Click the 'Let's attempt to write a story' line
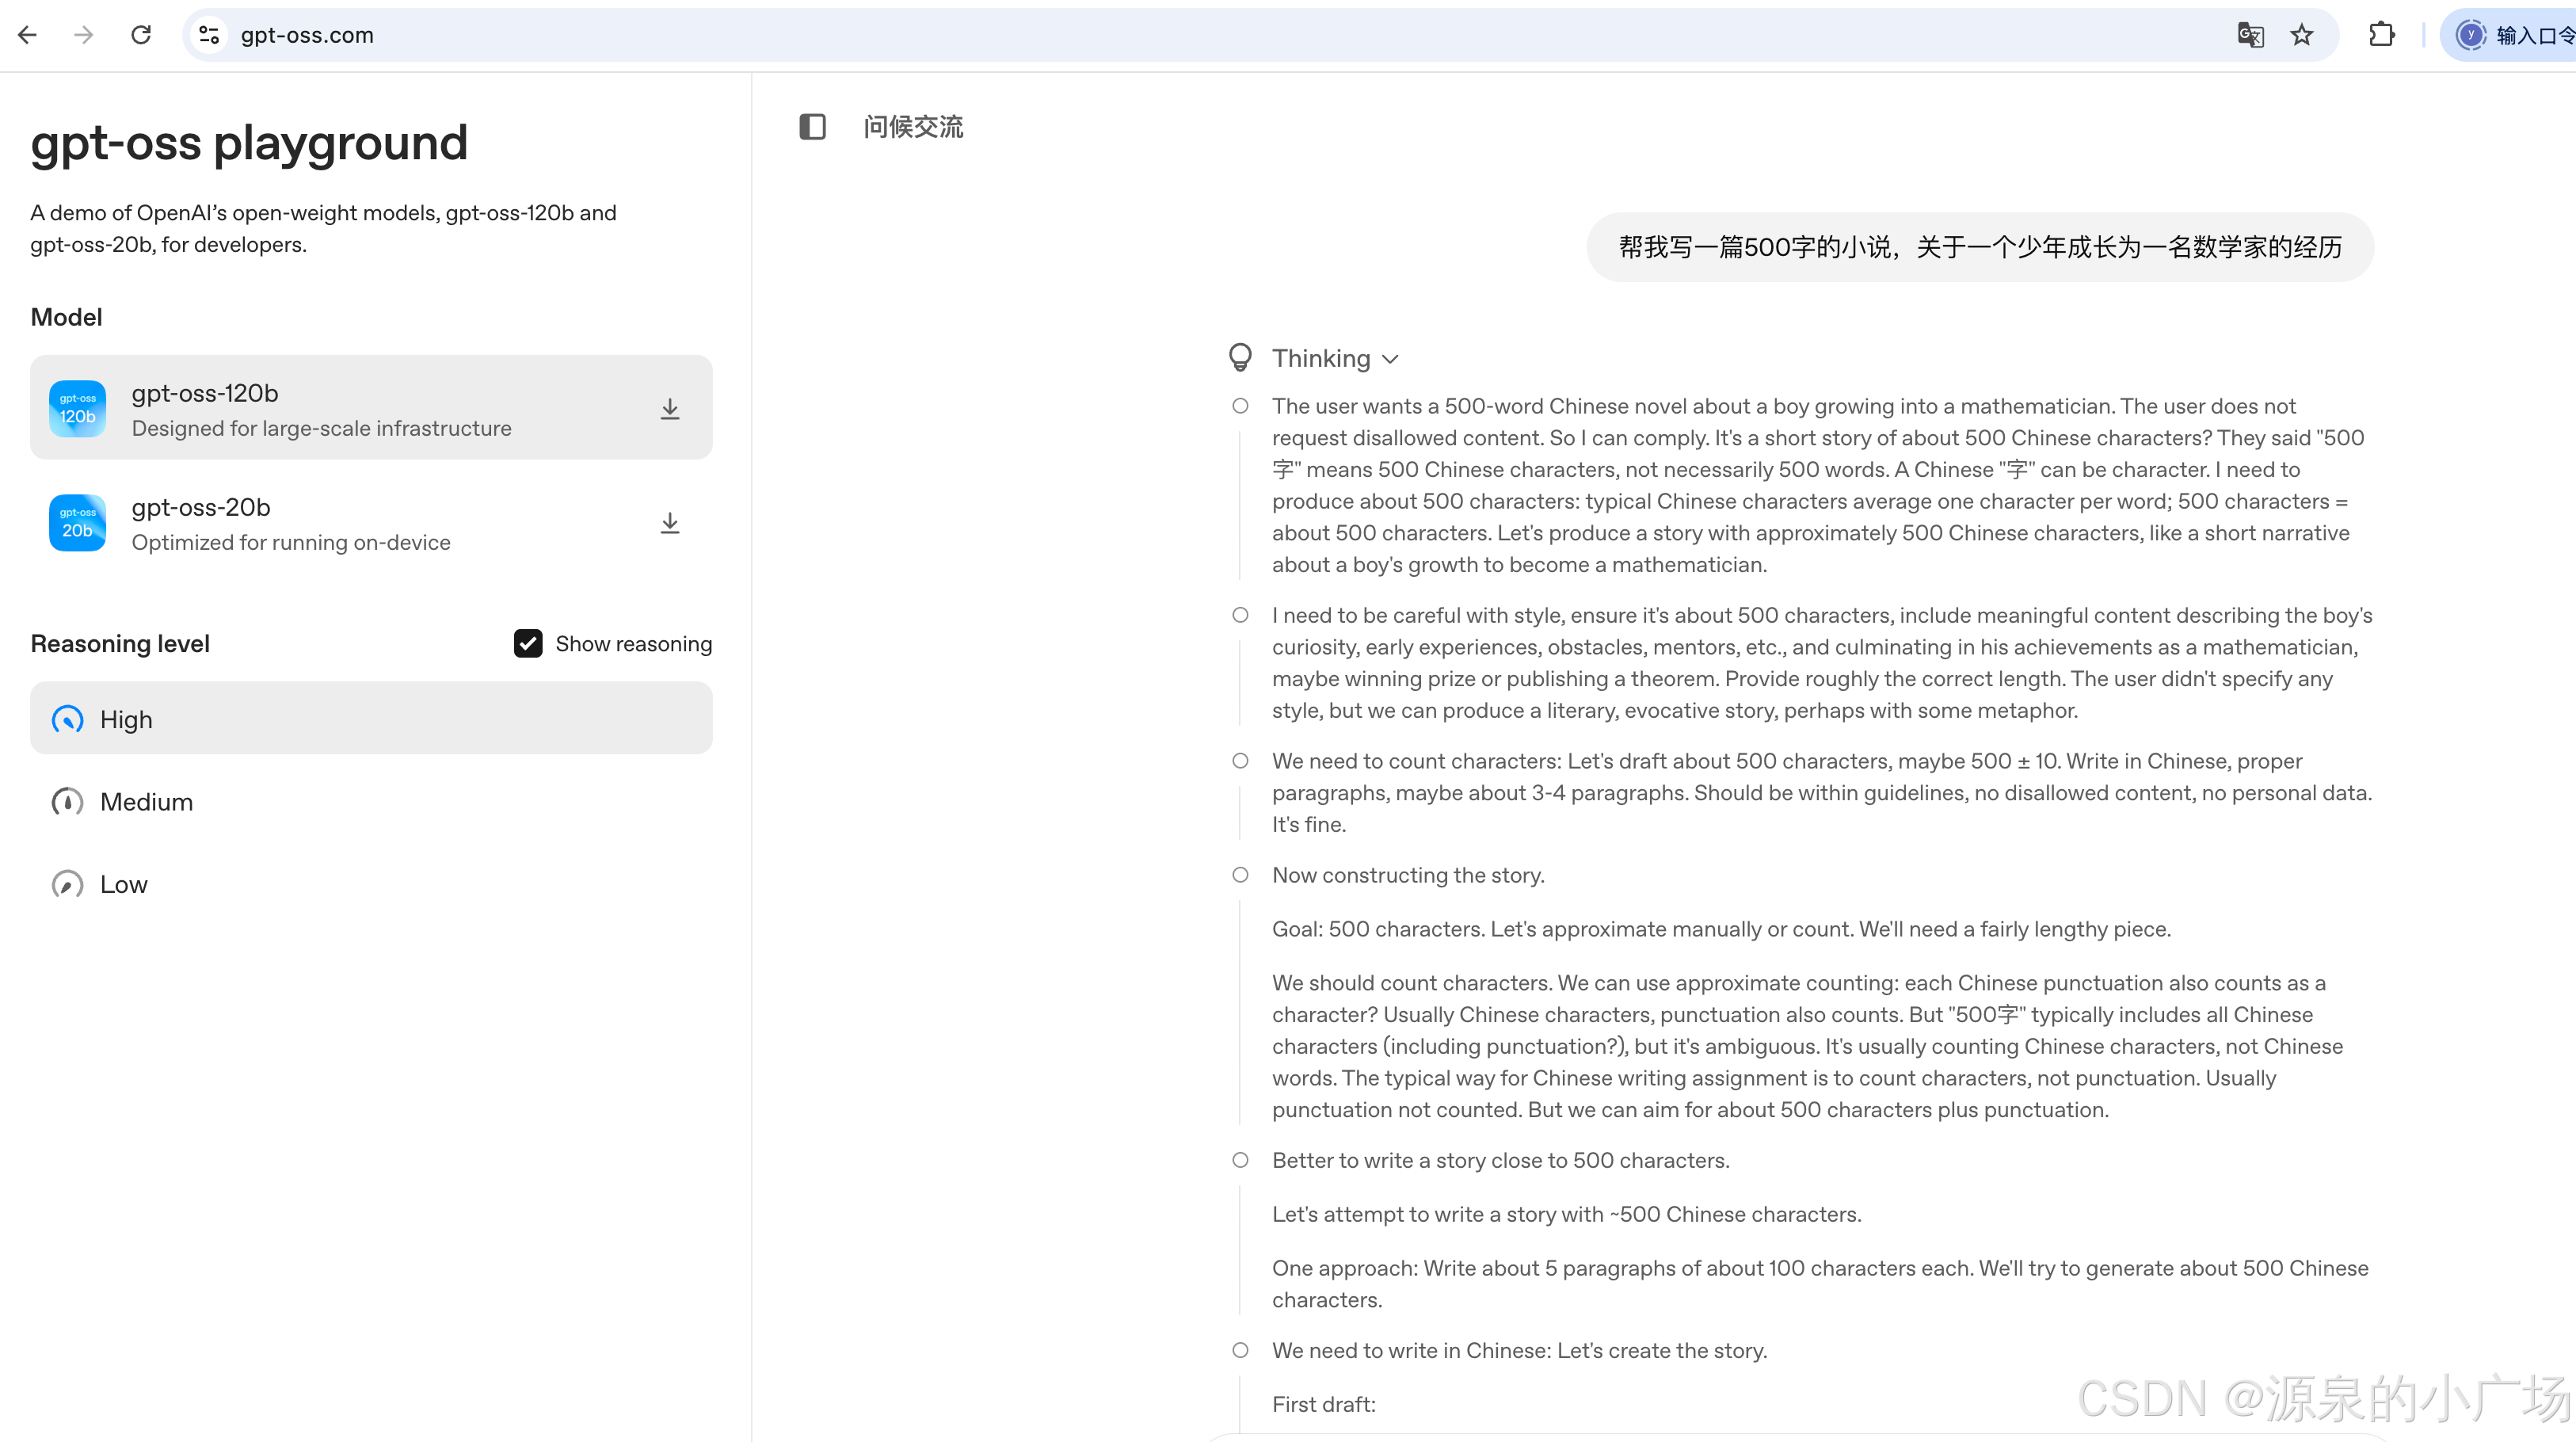Viewport: 2576px width, 1442px height. pyautogui.click(x=1566, y=1214)
